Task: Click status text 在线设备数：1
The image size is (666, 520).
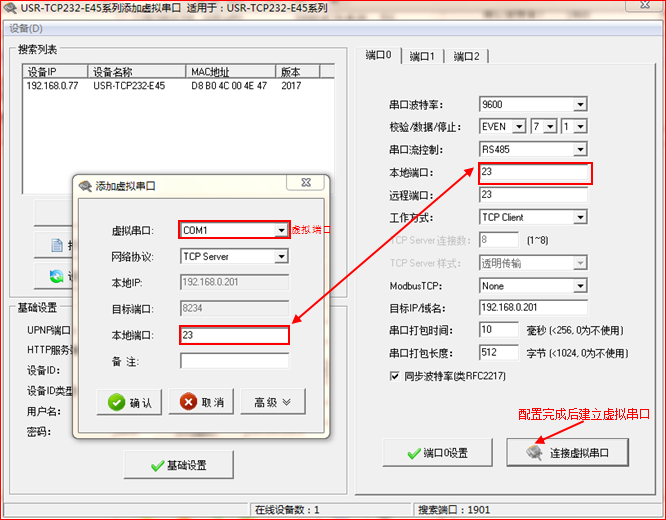Action: pyautogui.click(x=287, y=510)
